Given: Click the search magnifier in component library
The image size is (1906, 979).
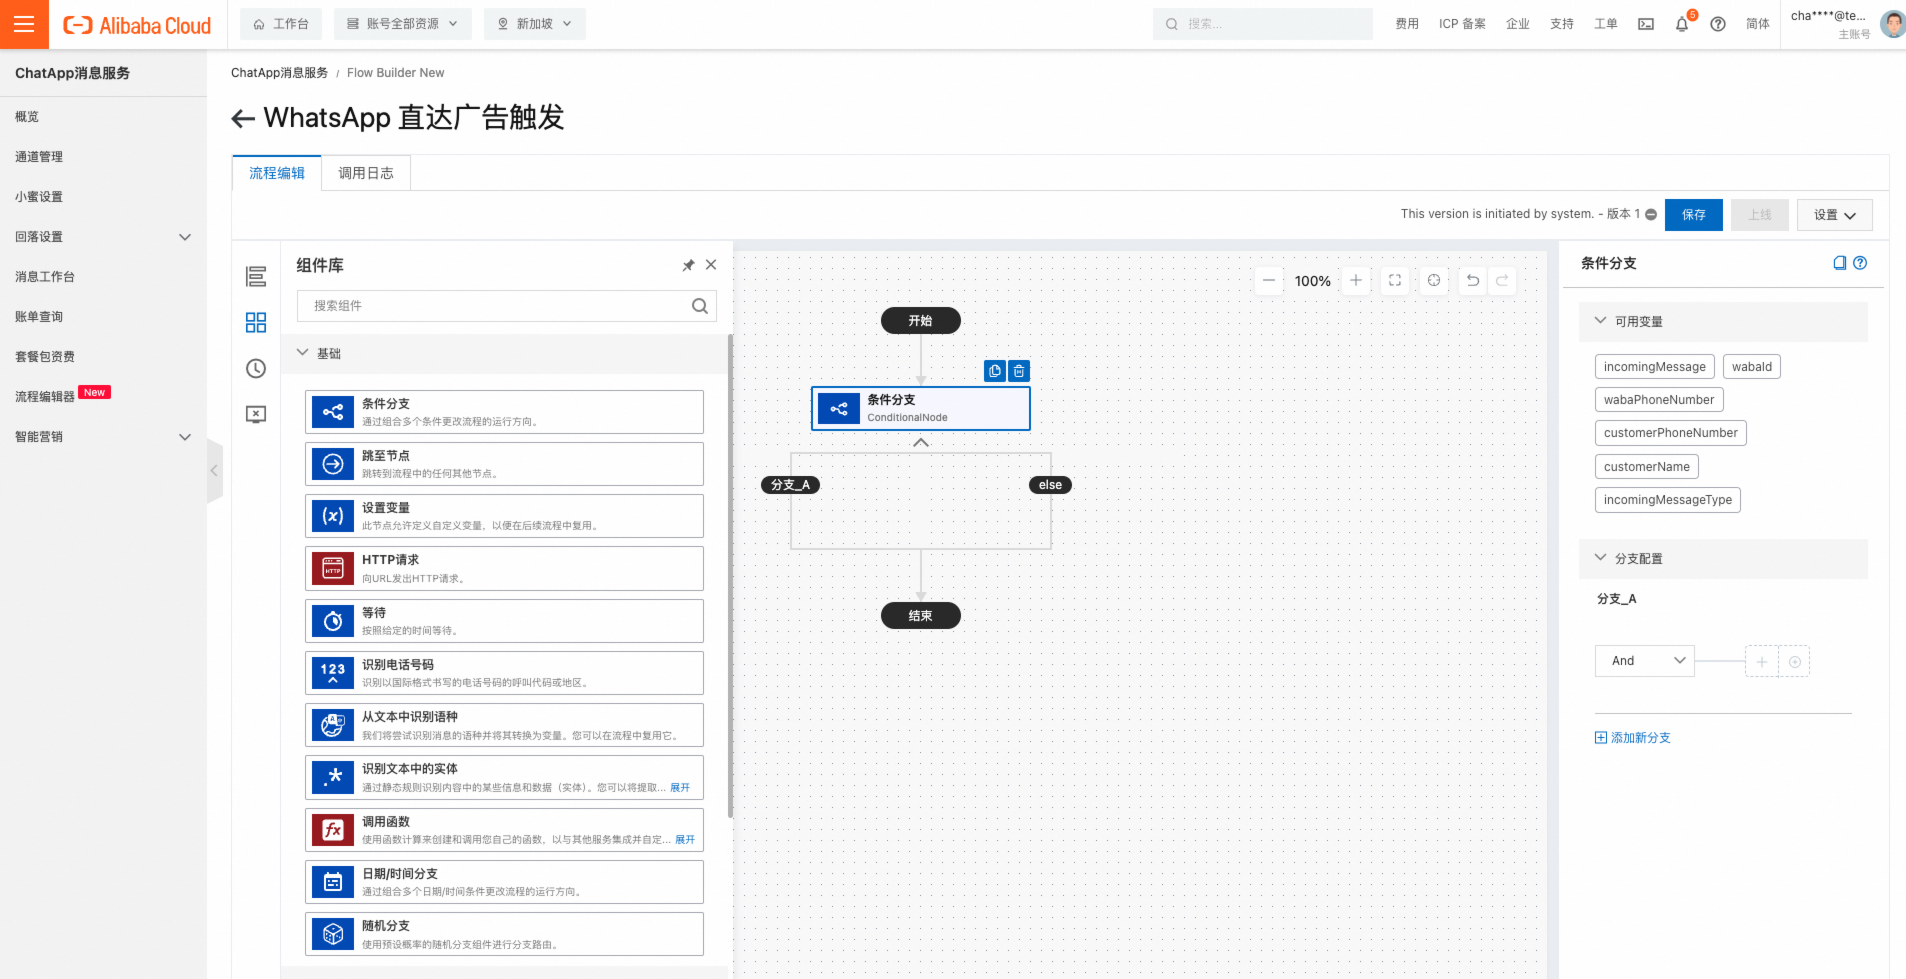Looking at the screenshot, I should point(700,306).
